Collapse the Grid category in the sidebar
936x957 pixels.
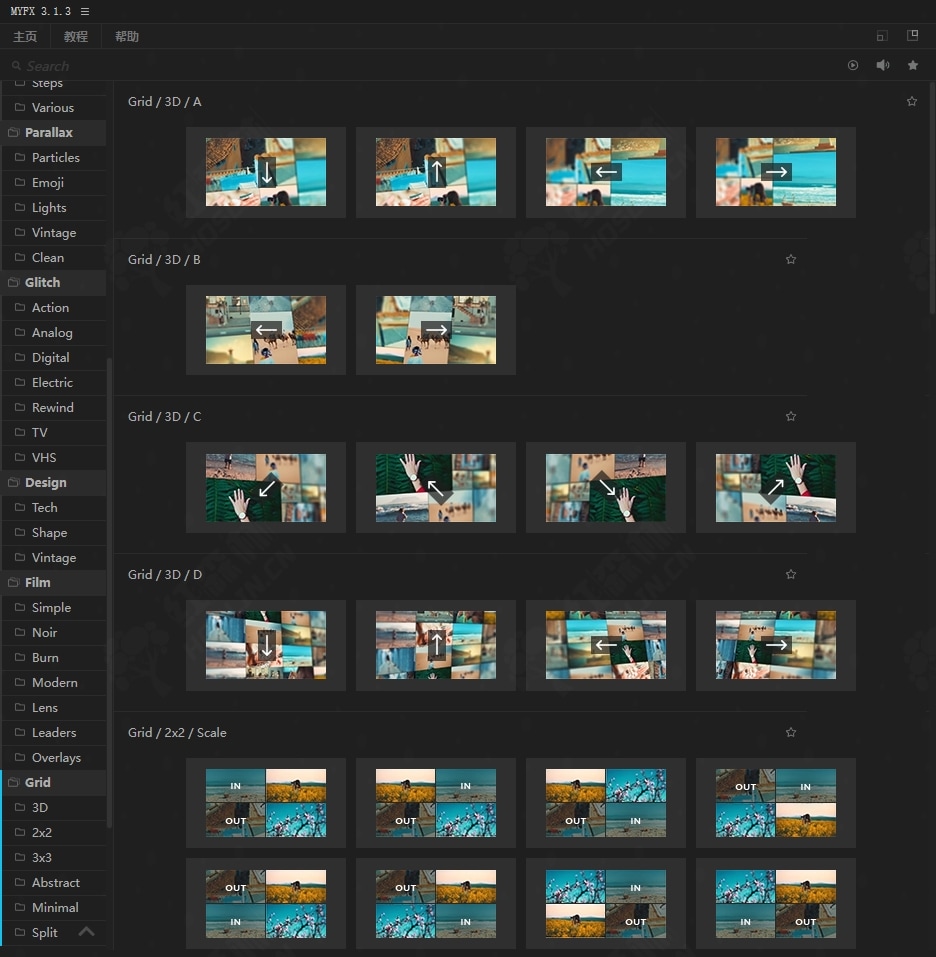pyautogui.click(x=37, y=782)
